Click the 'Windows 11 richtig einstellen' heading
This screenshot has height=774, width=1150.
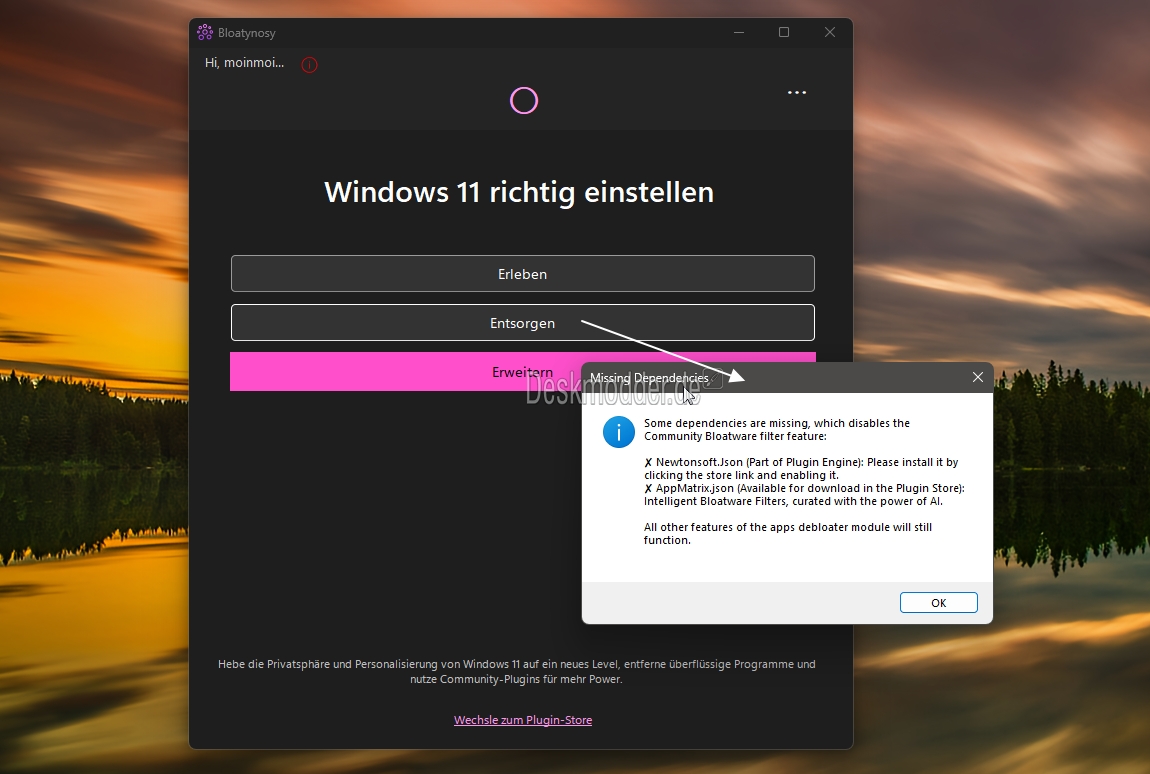pos(519,192)
